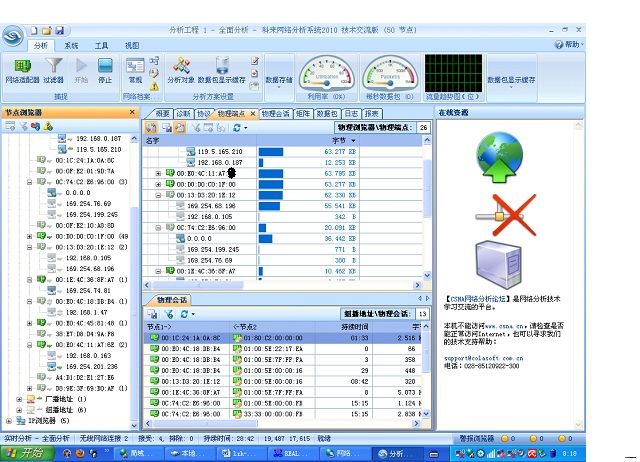Click the save floppy disk icon
Viewport: 640px width, 462px height.
point(60,31)
